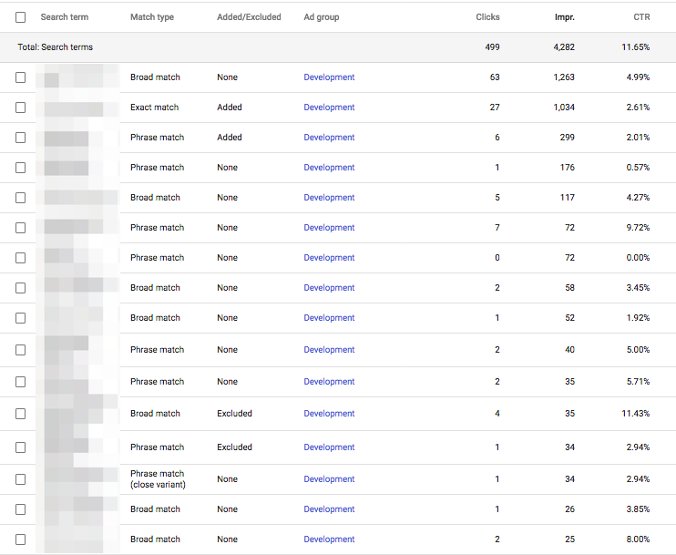Sort by Search term column header
This screenshot has width=676, height=555.
(64, 17)
